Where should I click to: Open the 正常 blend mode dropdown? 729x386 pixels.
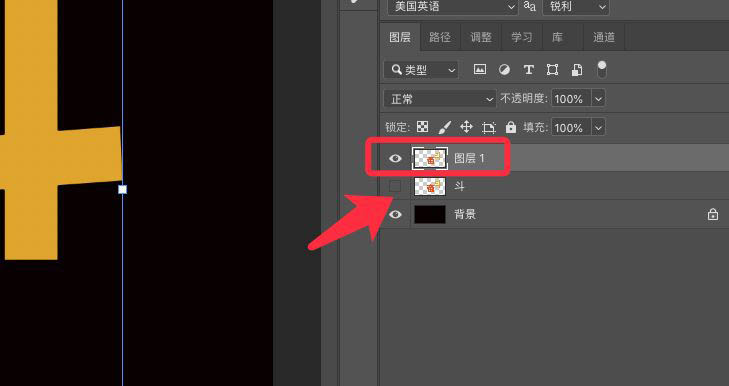coord(440,99)
